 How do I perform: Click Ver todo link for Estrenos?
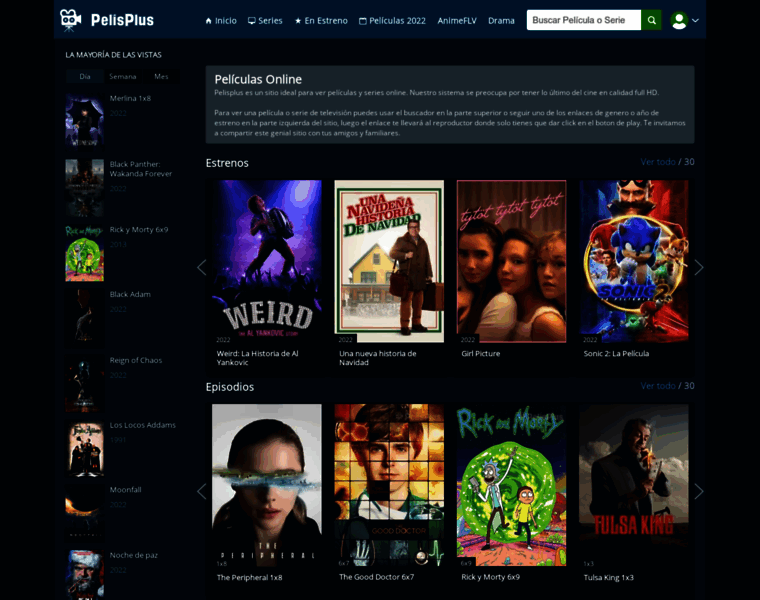[658, 162]
